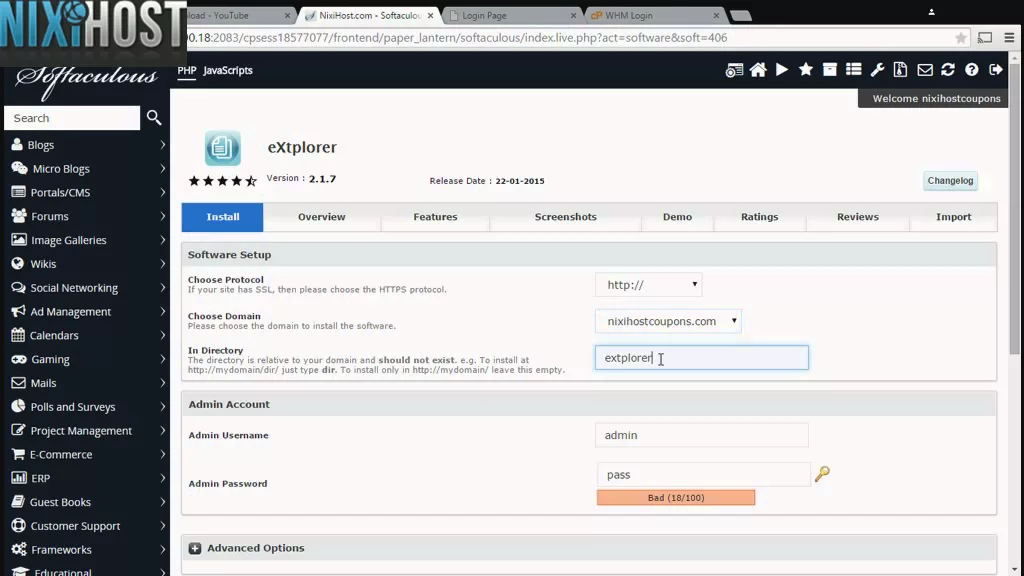Open backups file icon
Viewport: 1024px width, 576px height.
tap(901, 70)
